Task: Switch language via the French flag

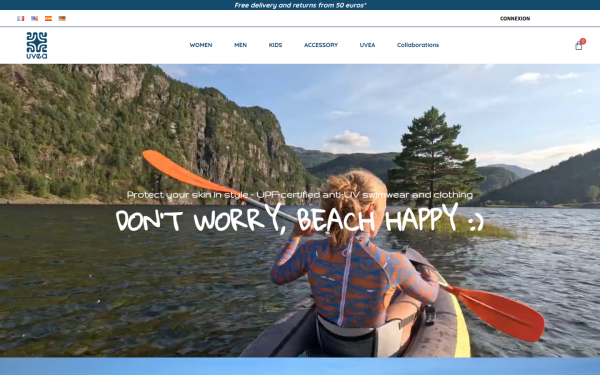Action: pyautogui.click(x=21, y=18)
